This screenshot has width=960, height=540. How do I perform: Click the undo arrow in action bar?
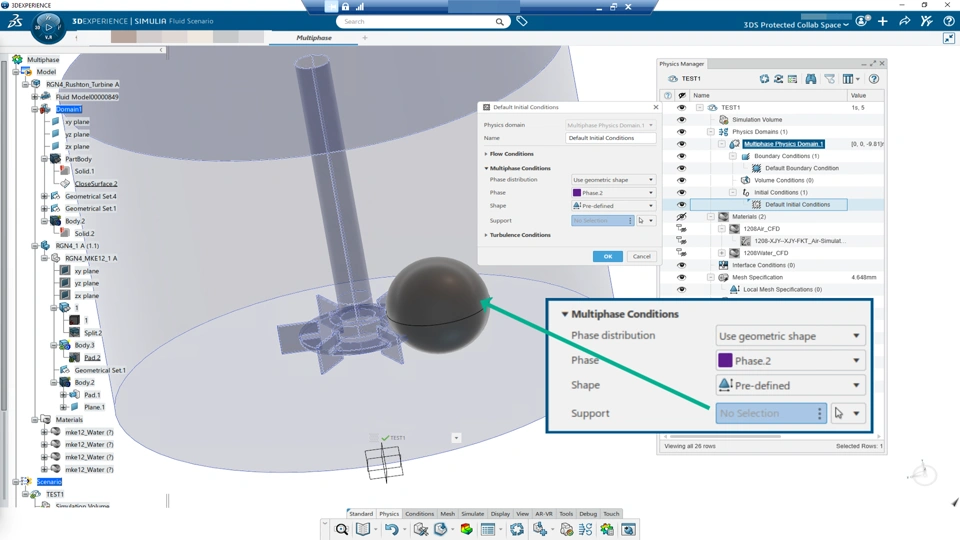pos(392,530)
